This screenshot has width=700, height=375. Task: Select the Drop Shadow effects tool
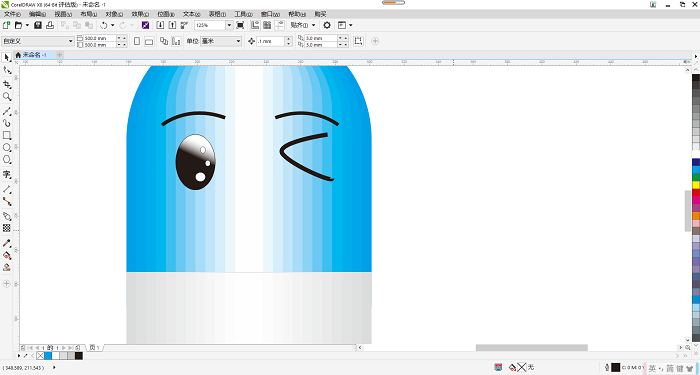(x=7, y=216)
